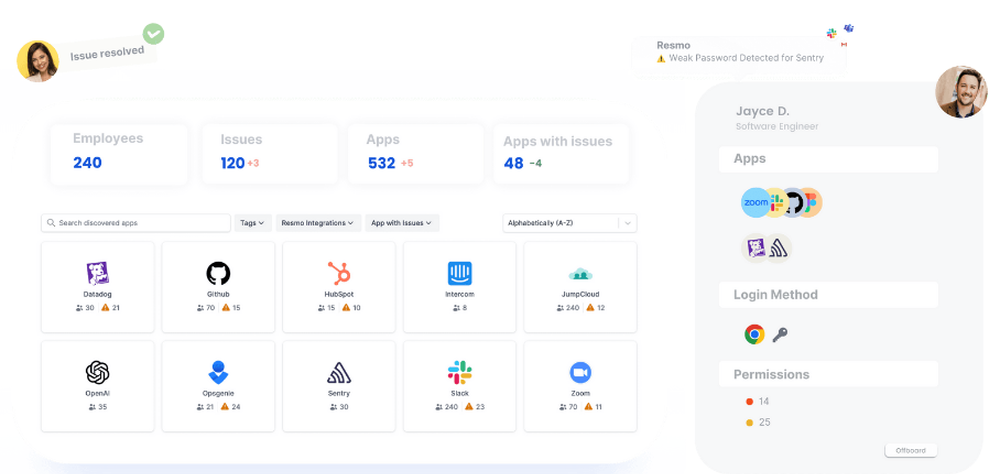Click Jayce D. profile photo
Image resolution: width=1000 pixels, height=474 pixels.
pyautogui.click(x=961, y=92)
